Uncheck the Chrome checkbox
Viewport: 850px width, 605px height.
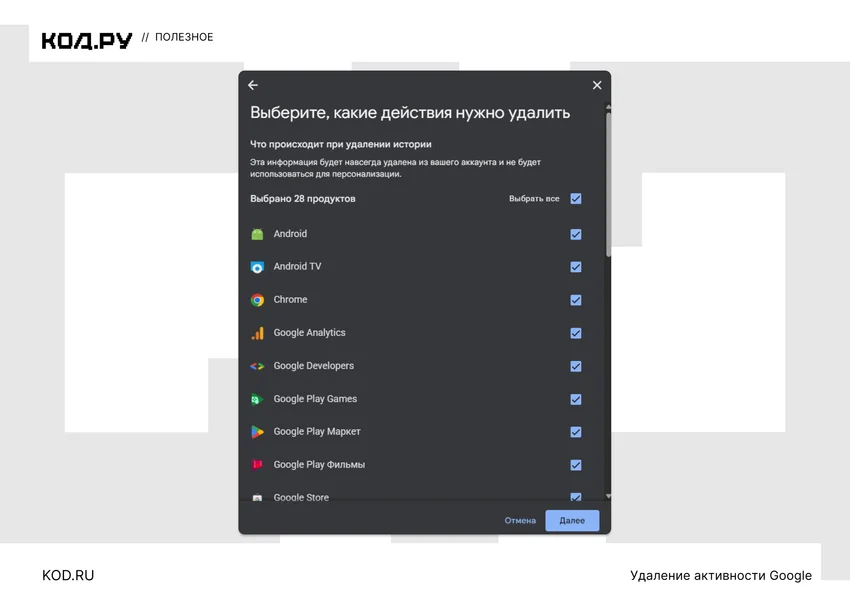(x=576, y=300)
